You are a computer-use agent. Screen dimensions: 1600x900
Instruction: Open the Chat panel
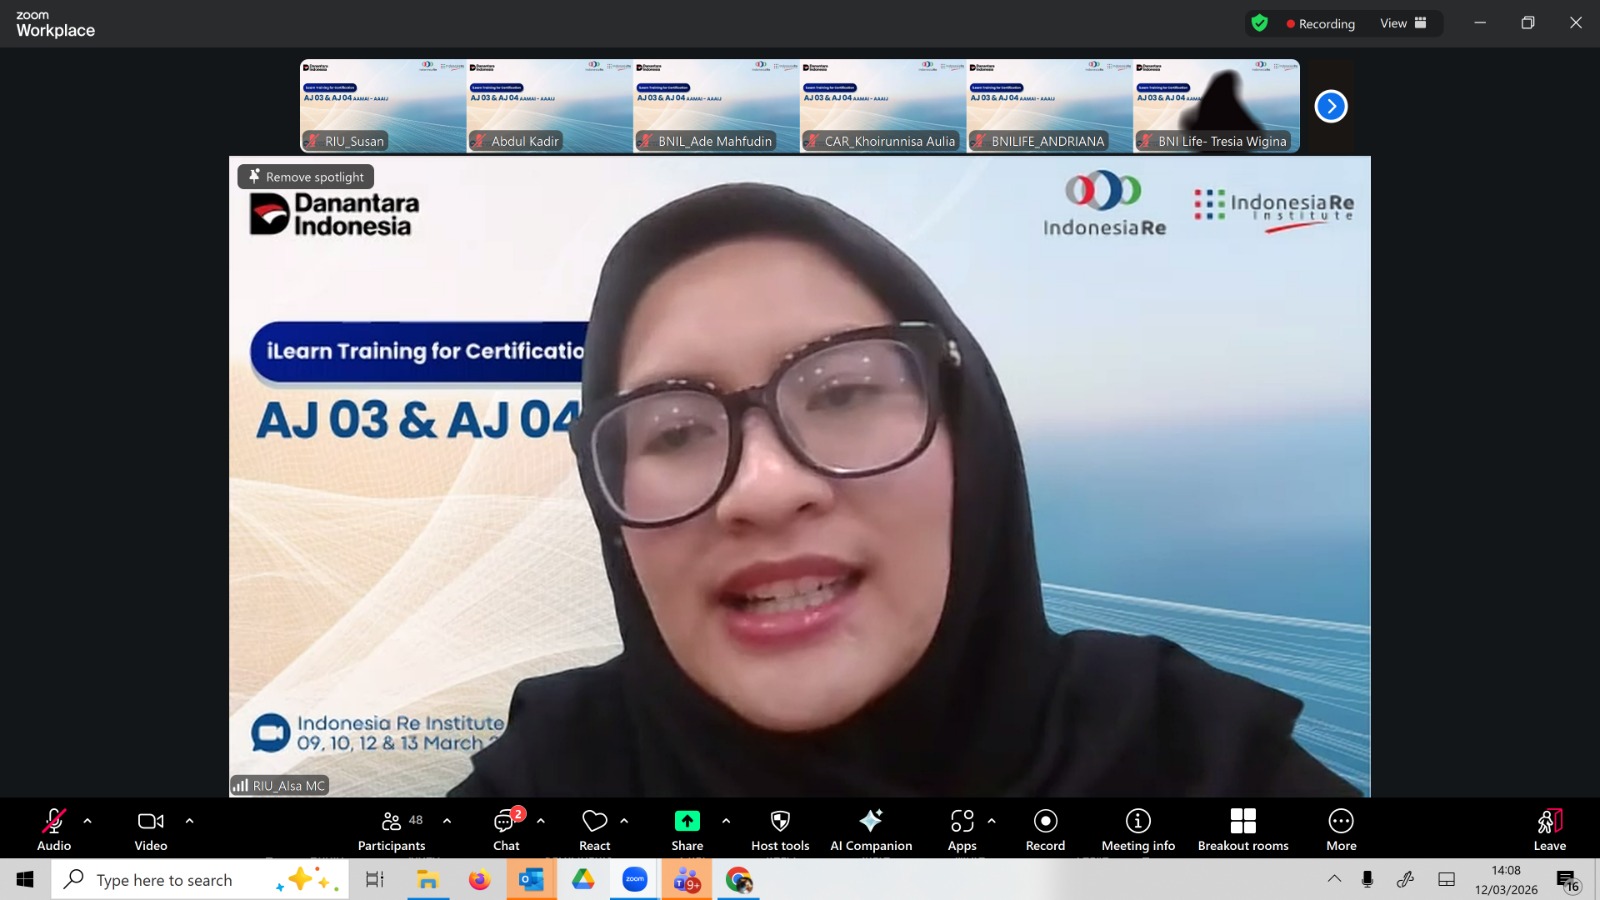pyautogui.click(x=506, y=829)
